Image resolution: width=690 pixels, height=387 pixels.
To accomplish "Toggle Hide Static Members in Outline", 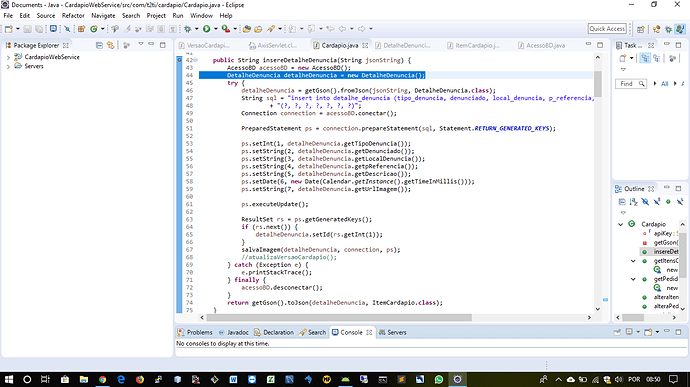I will 657,202.
